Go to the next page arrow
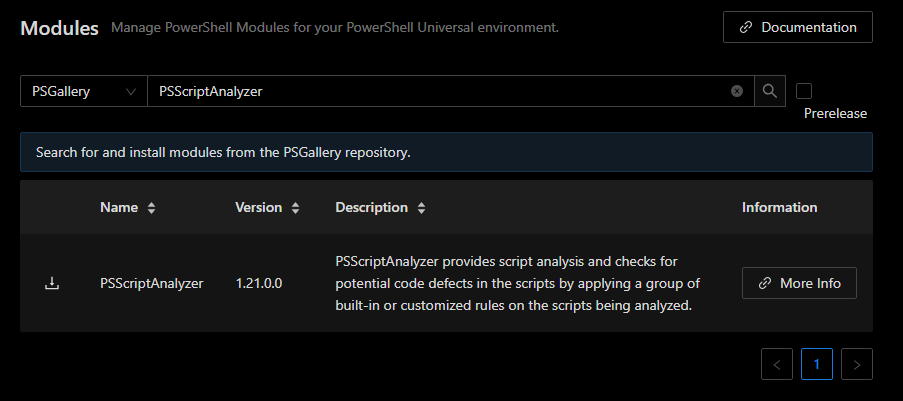The height and width of the screenshot is (401, 903). [857, 364]
